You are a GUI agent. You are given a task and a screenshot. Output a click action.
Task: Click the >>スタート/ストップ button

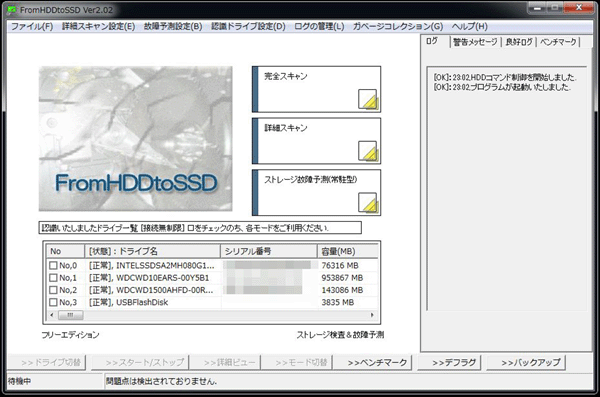[140, 362]
